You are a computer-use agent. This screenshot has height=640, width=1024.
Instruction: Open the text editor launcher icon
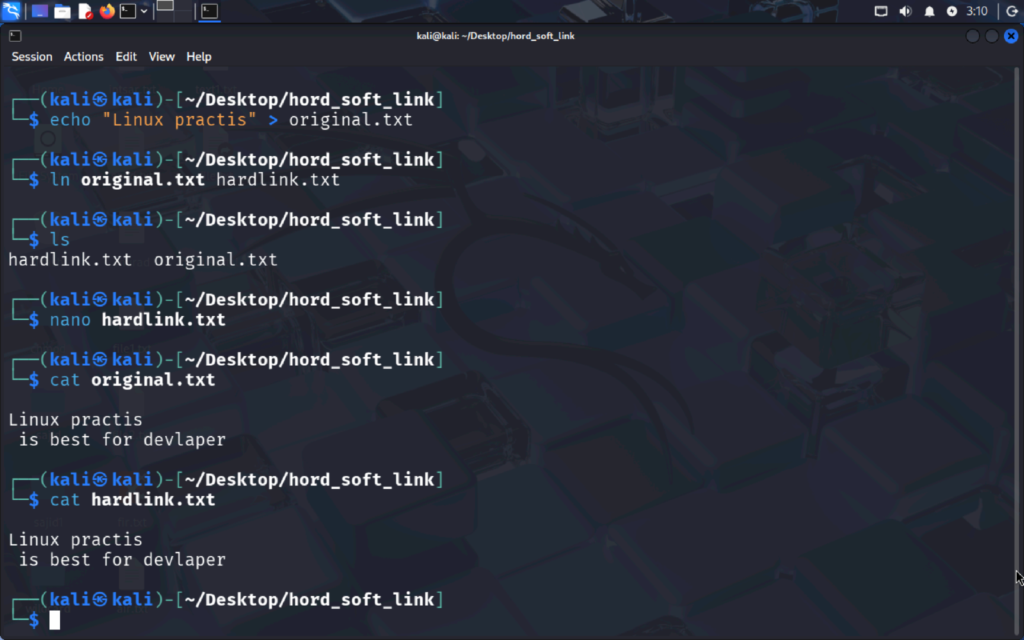[85, 12]
